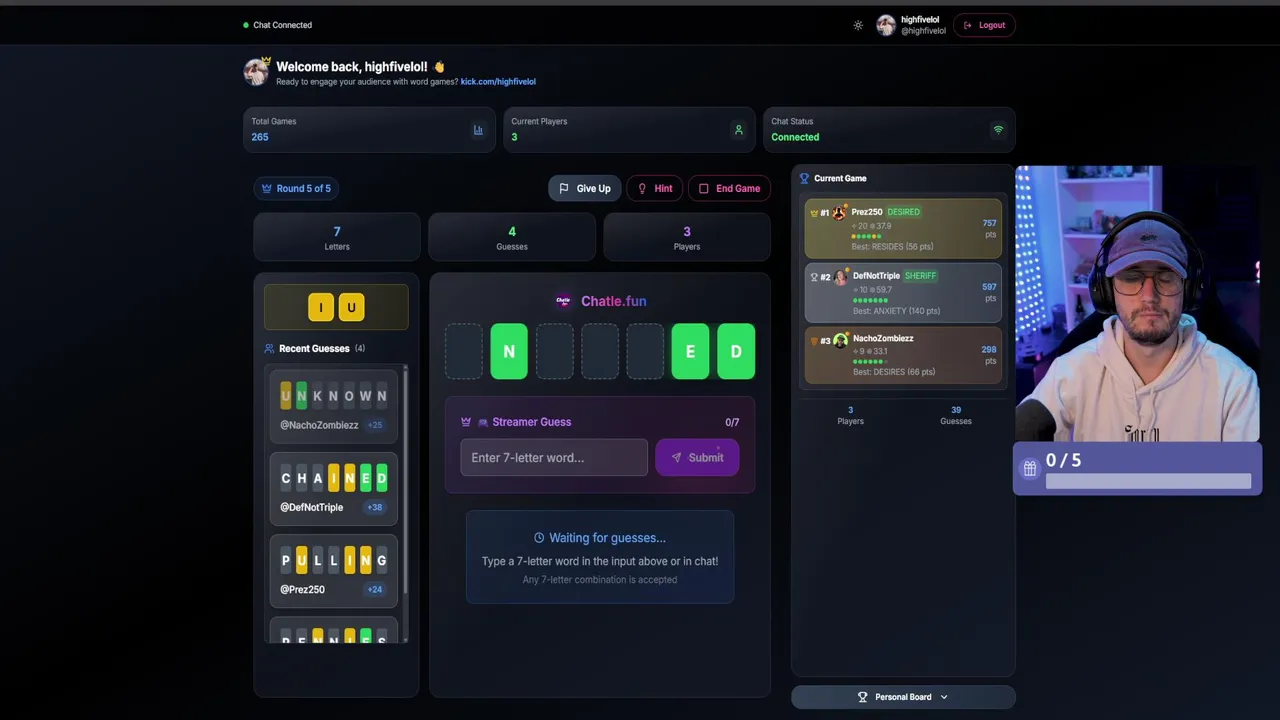Image resolution: width=1280 pixels, height=720 pixels.
Task: Submit the streamer guess
Action: [x=697, y=457]
